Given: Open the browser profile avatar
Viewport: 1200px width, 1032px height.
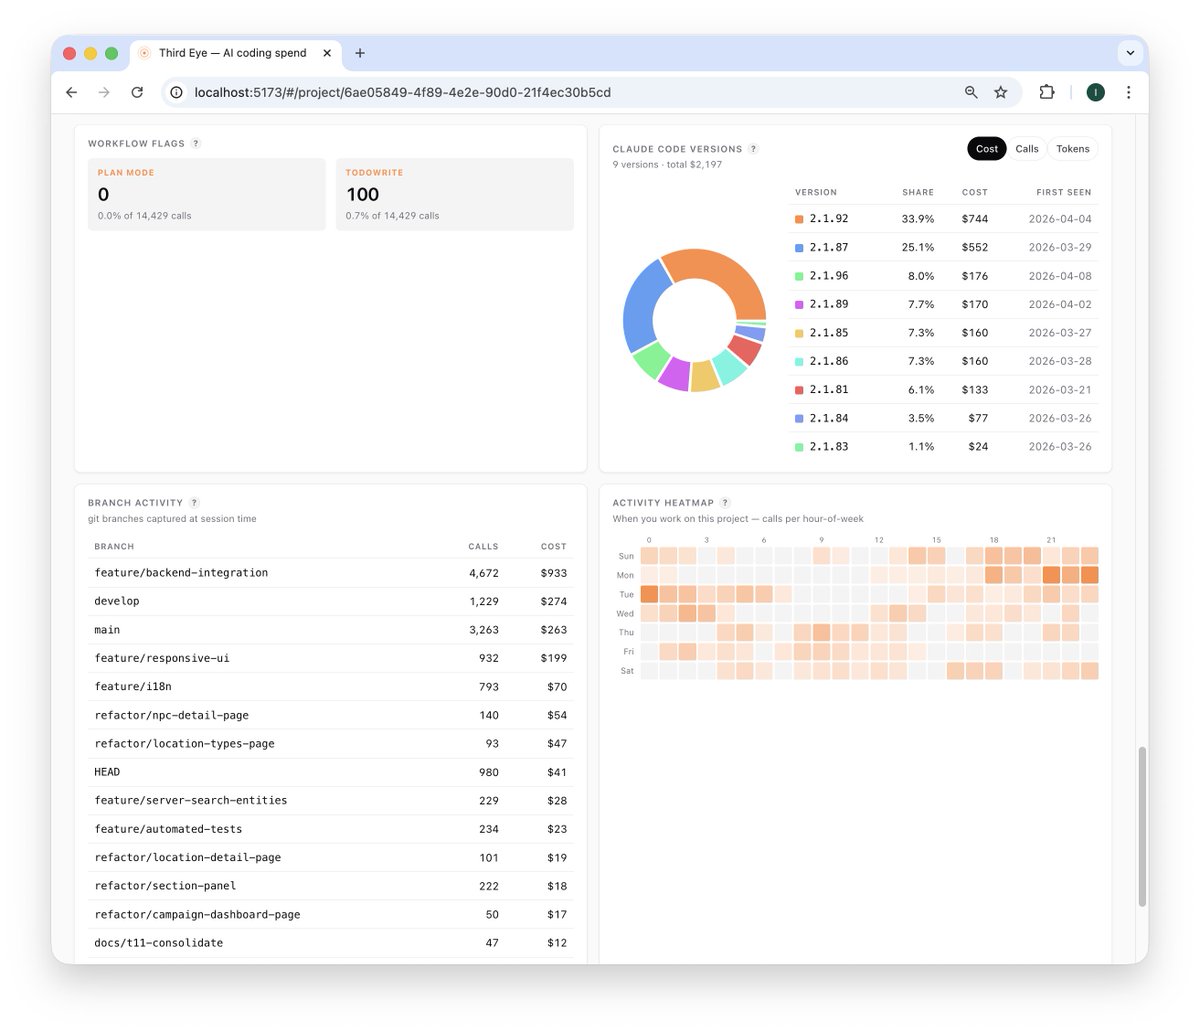Looking at the screenshot, I should pyautogui.click(x=1095, y=92).
